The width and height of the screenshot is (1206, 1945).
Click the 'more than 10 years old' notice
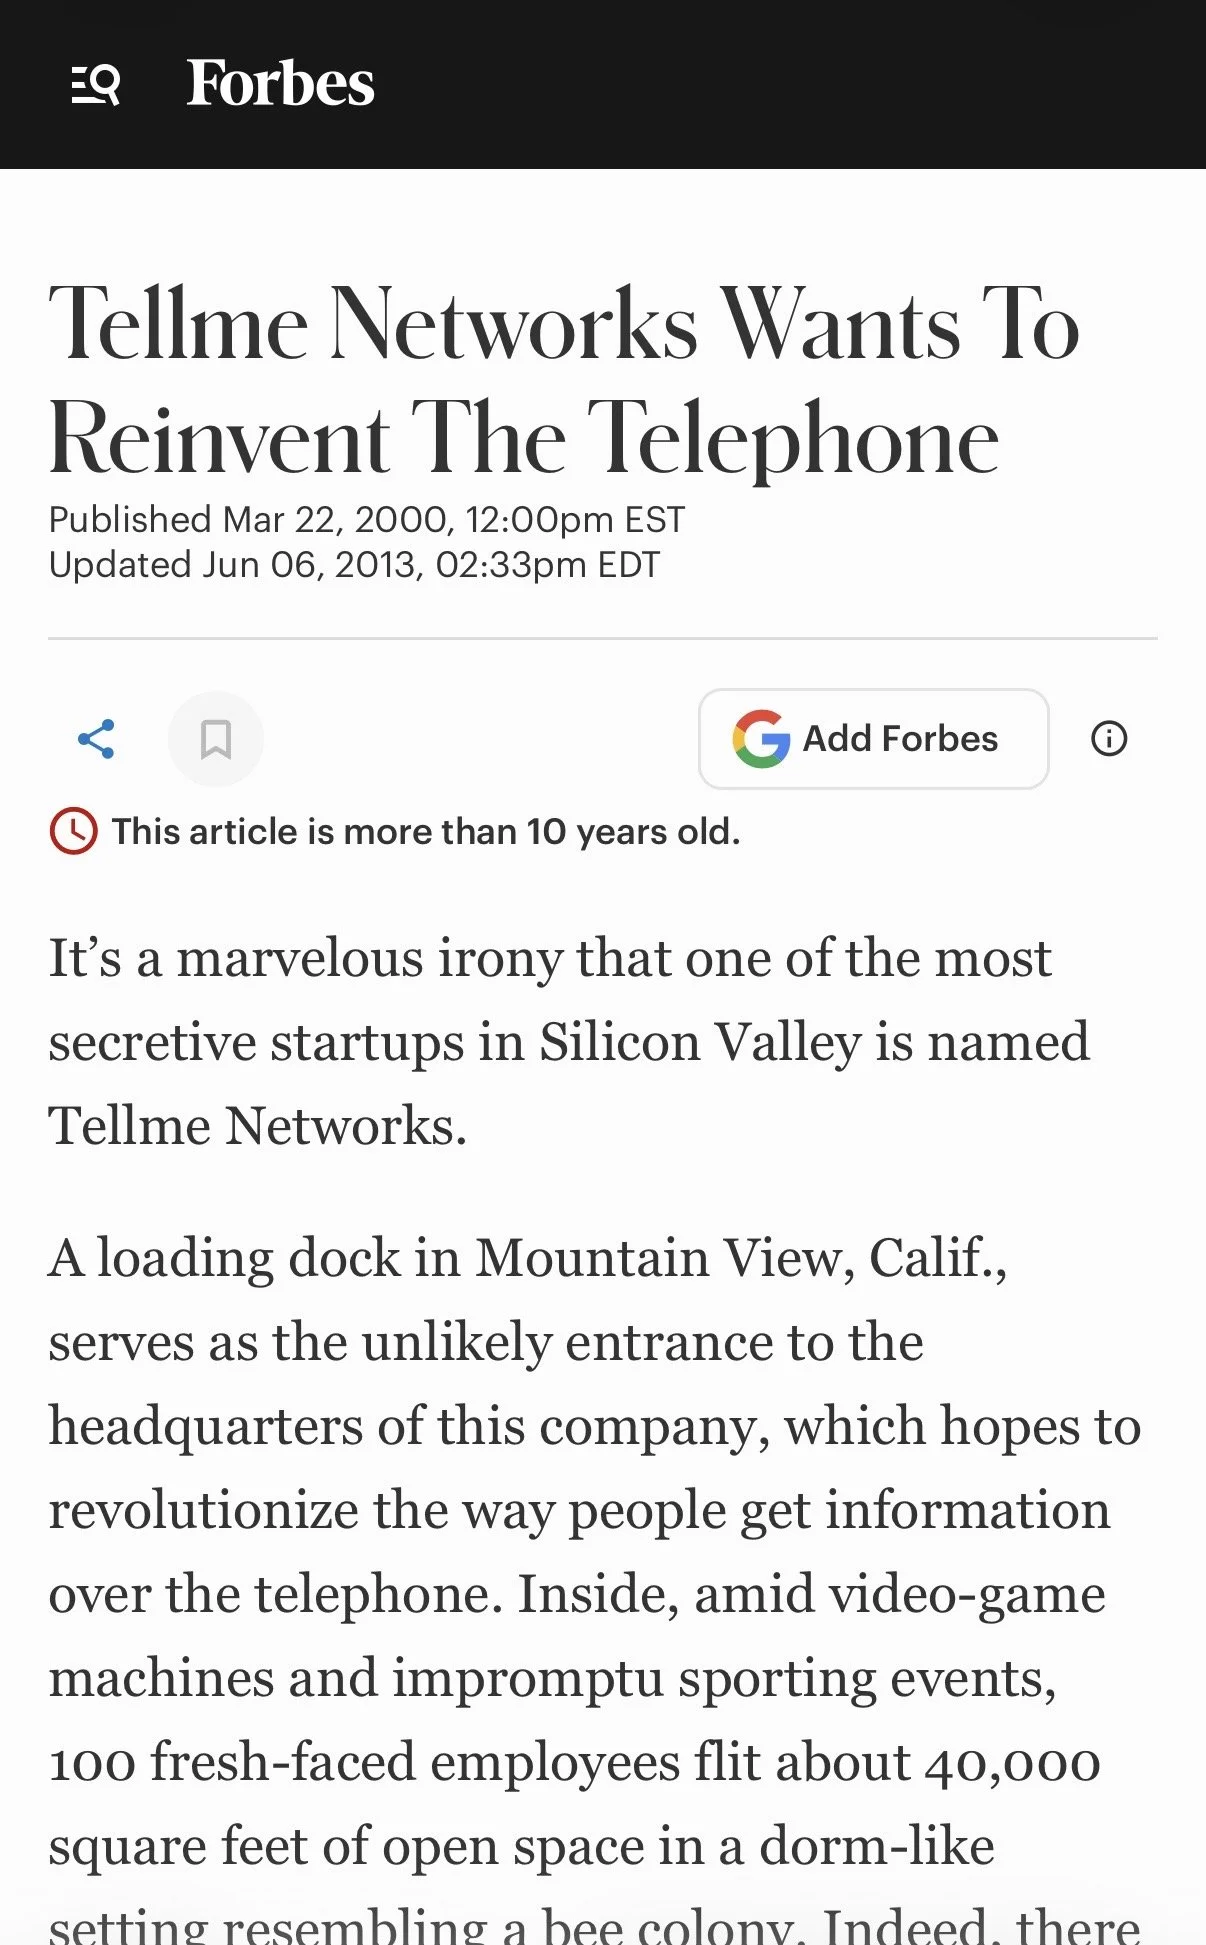click(x=426, y=832)
